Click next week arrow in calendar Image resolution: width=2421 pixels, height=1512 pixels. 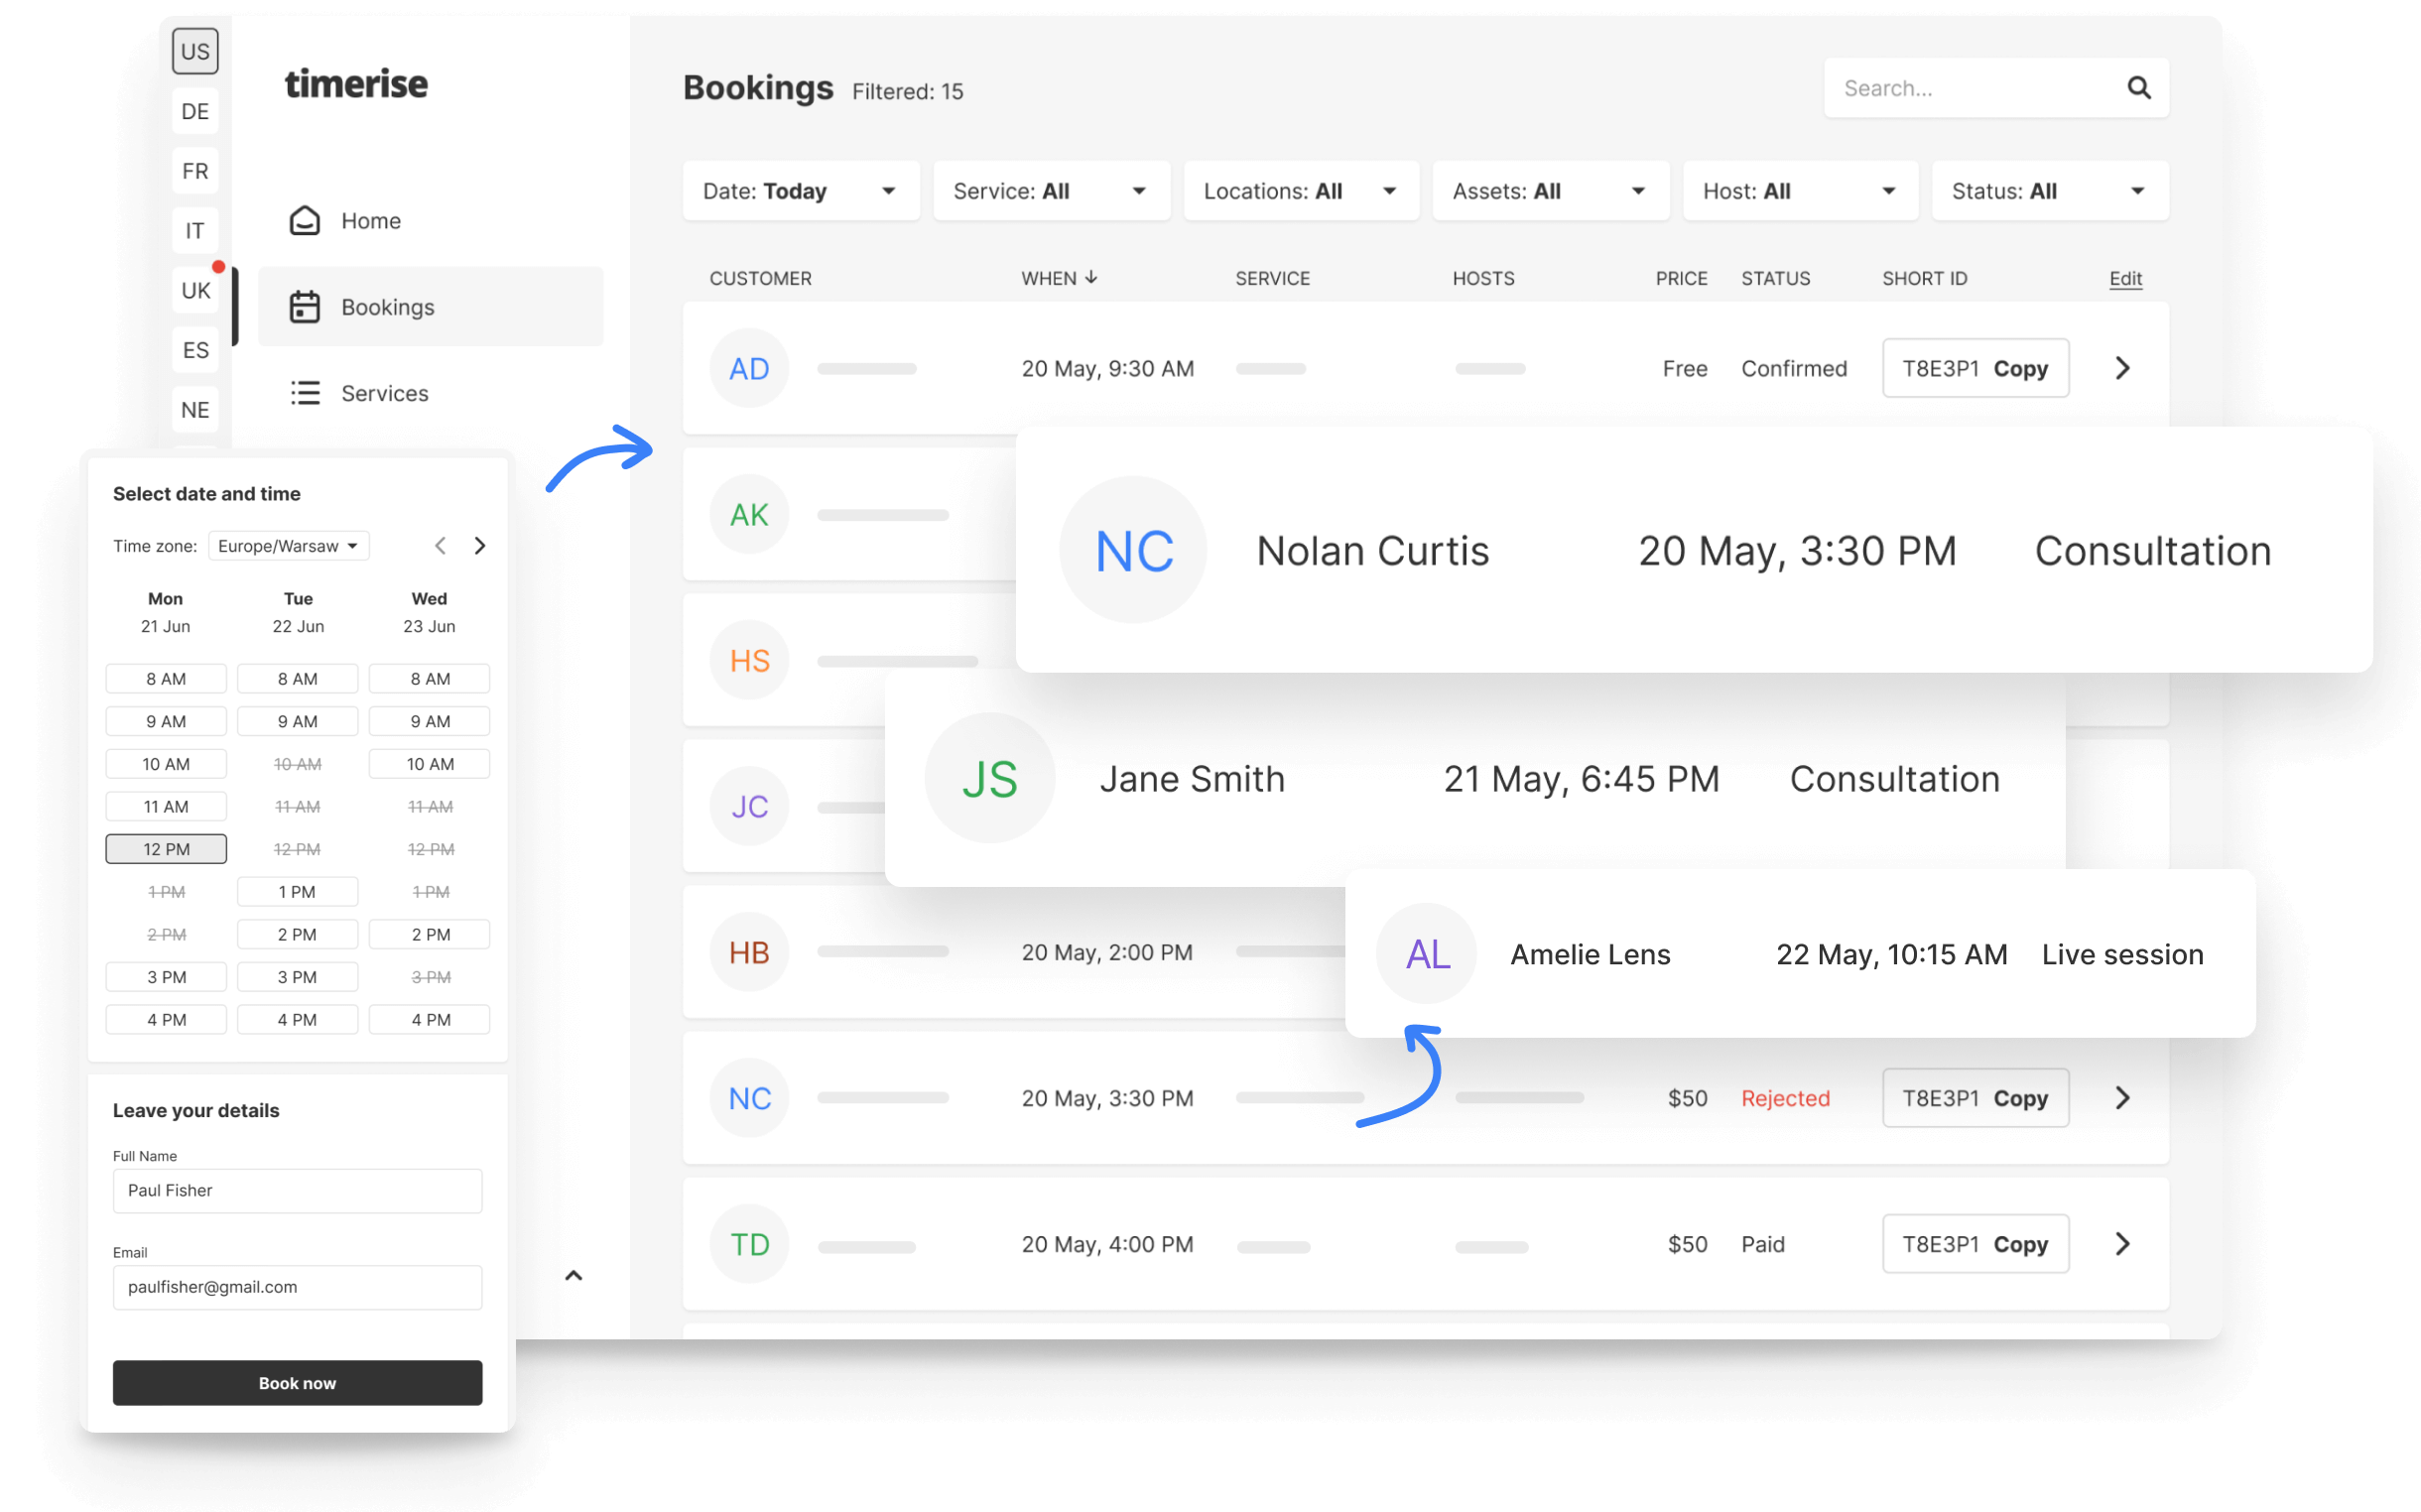[x=480, y=546]
